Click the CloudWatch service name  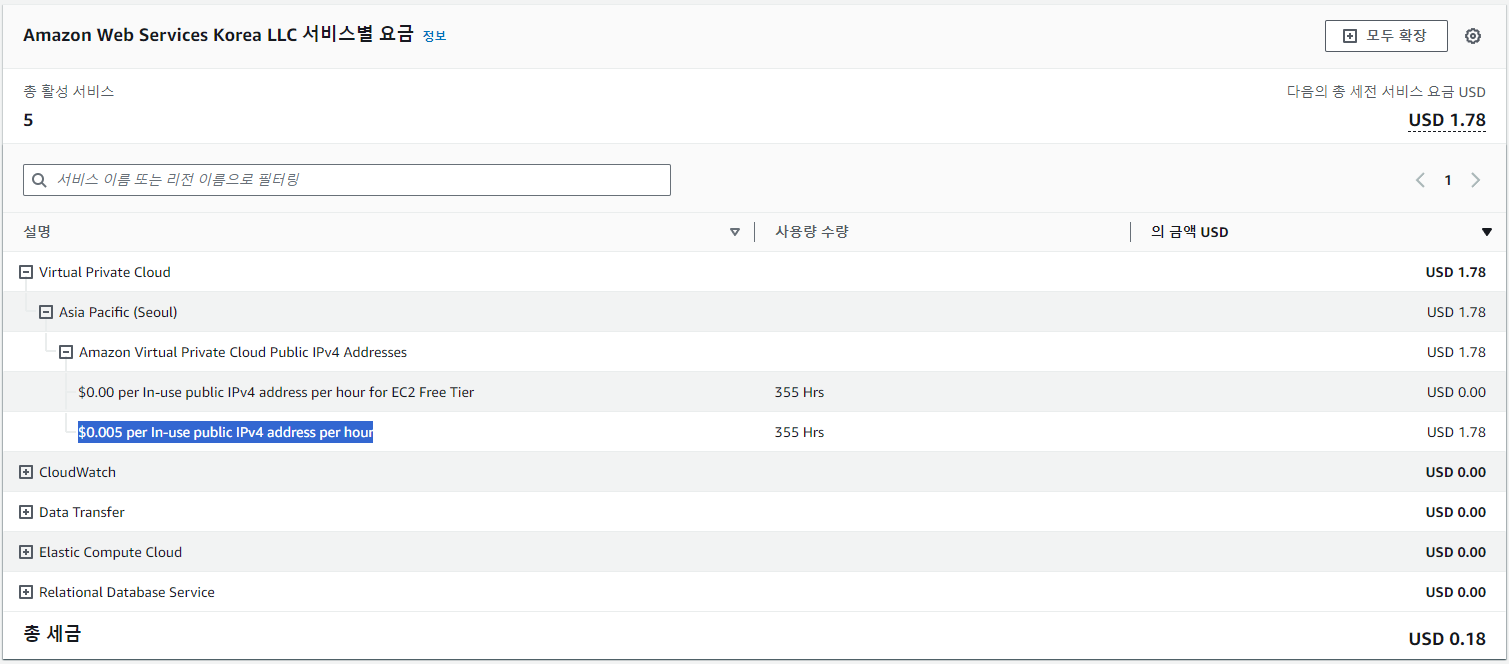point(78,472)
